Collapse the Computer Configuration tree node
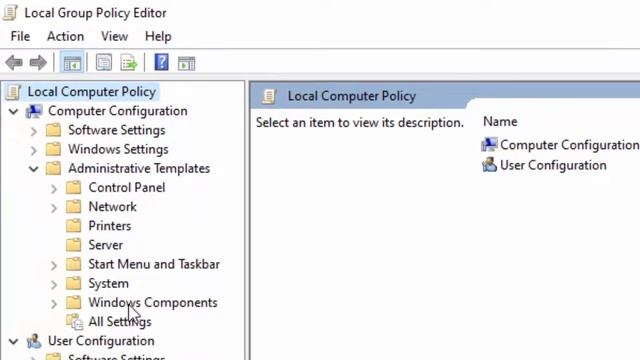Screen dimensions: 640x360 pyautogui.click(x=13, y=111)
